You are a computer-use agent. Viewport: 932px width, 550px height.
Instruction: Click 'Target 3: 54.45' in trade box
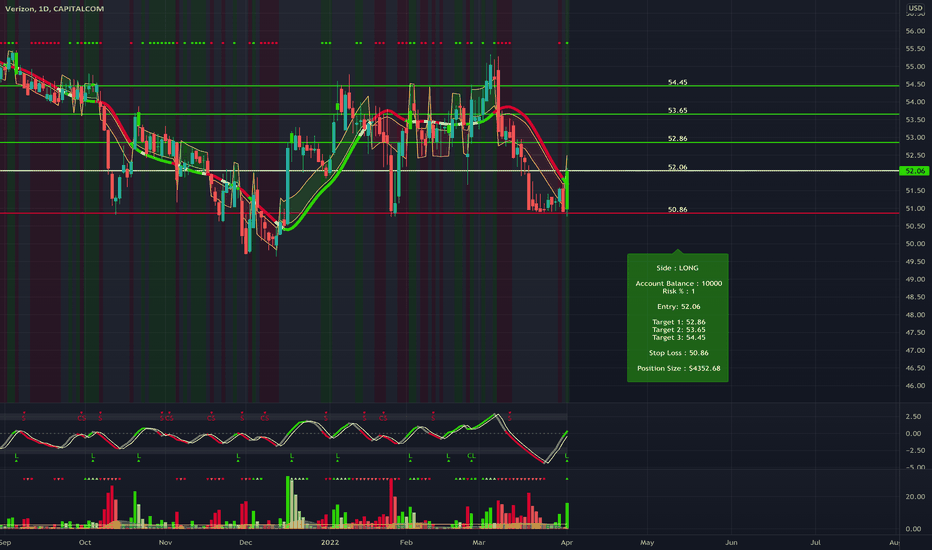(679, 337)
